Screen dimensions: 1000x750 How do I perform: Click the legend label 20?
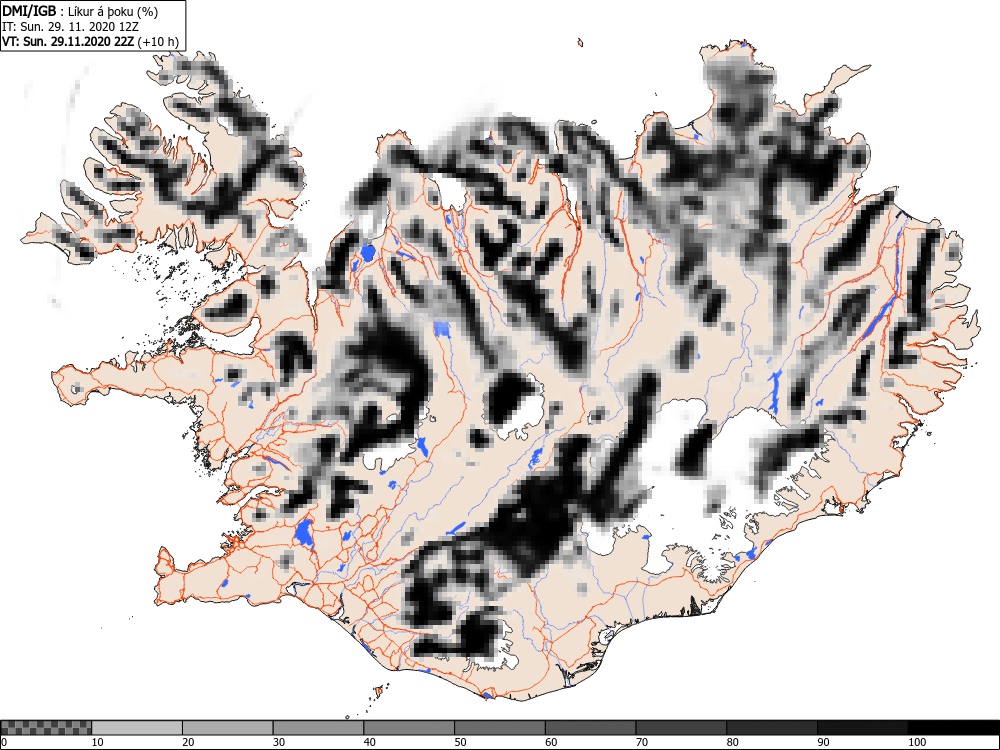(x=188, y=742)
